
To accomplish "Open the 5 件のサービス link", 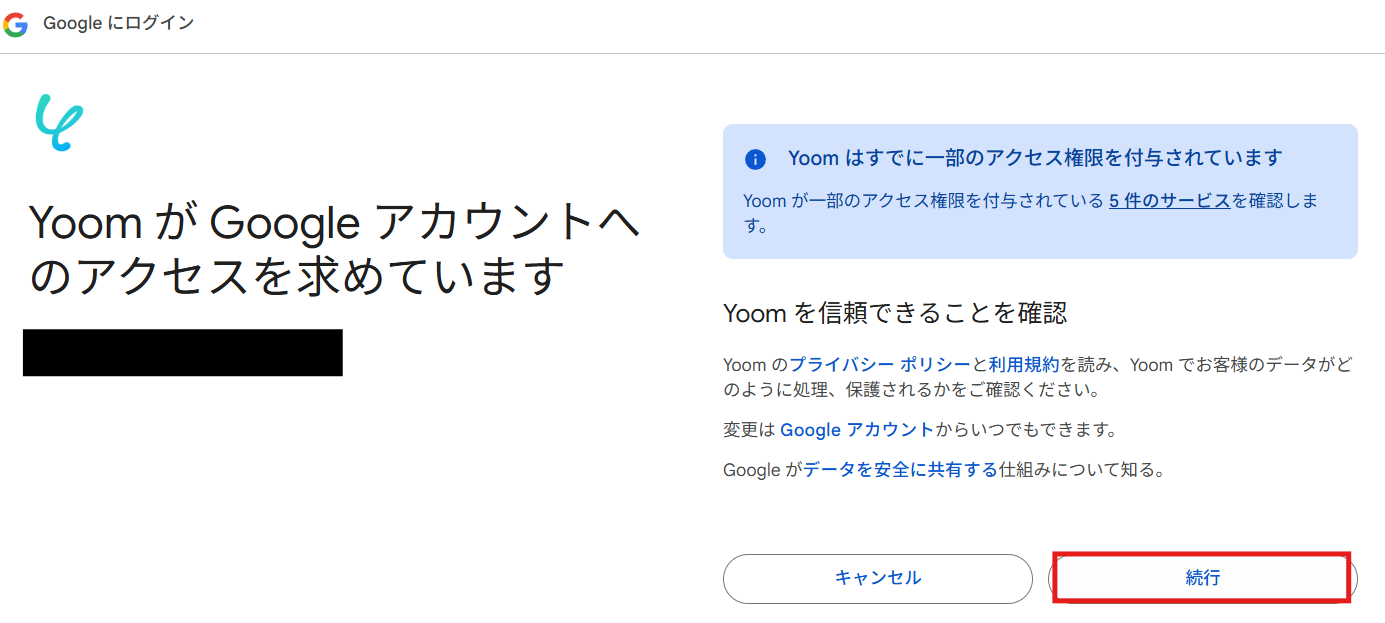I will [x=1169, y=201].
